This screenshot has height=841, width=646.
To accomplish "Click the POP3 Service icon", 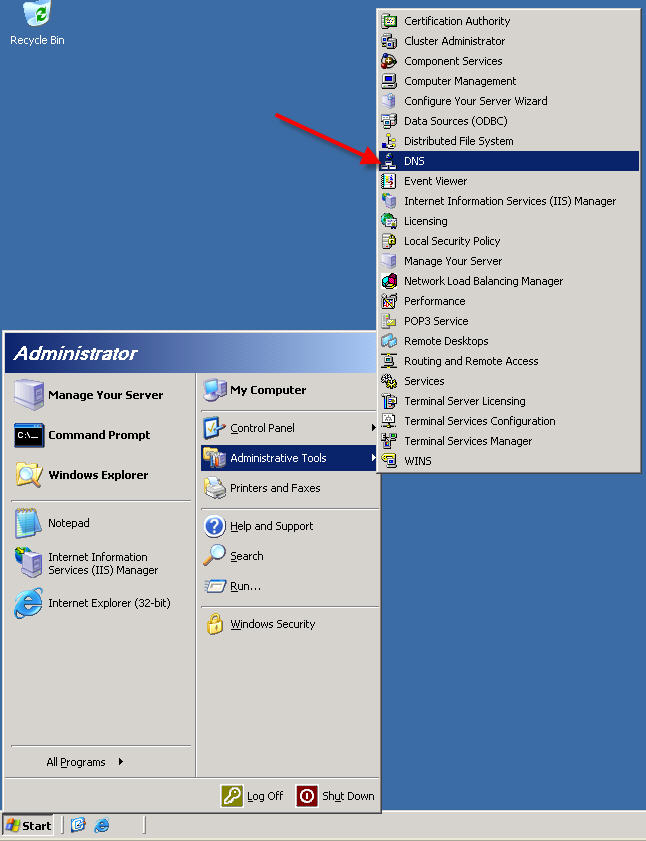I will 389,321.
